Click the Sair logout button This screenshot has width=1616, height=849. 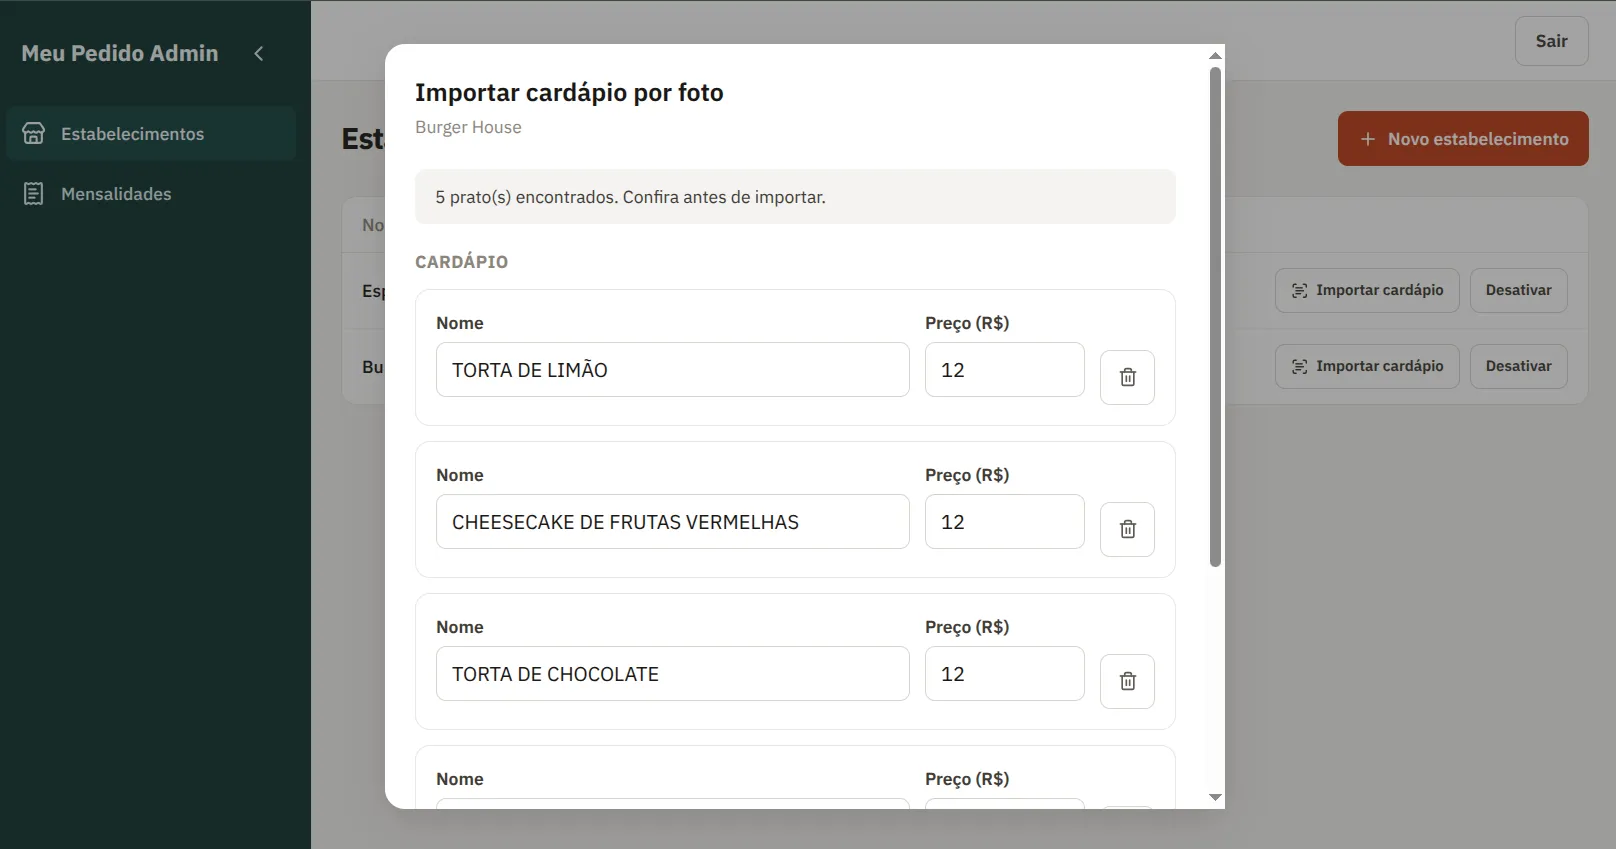click(1551, 41)
